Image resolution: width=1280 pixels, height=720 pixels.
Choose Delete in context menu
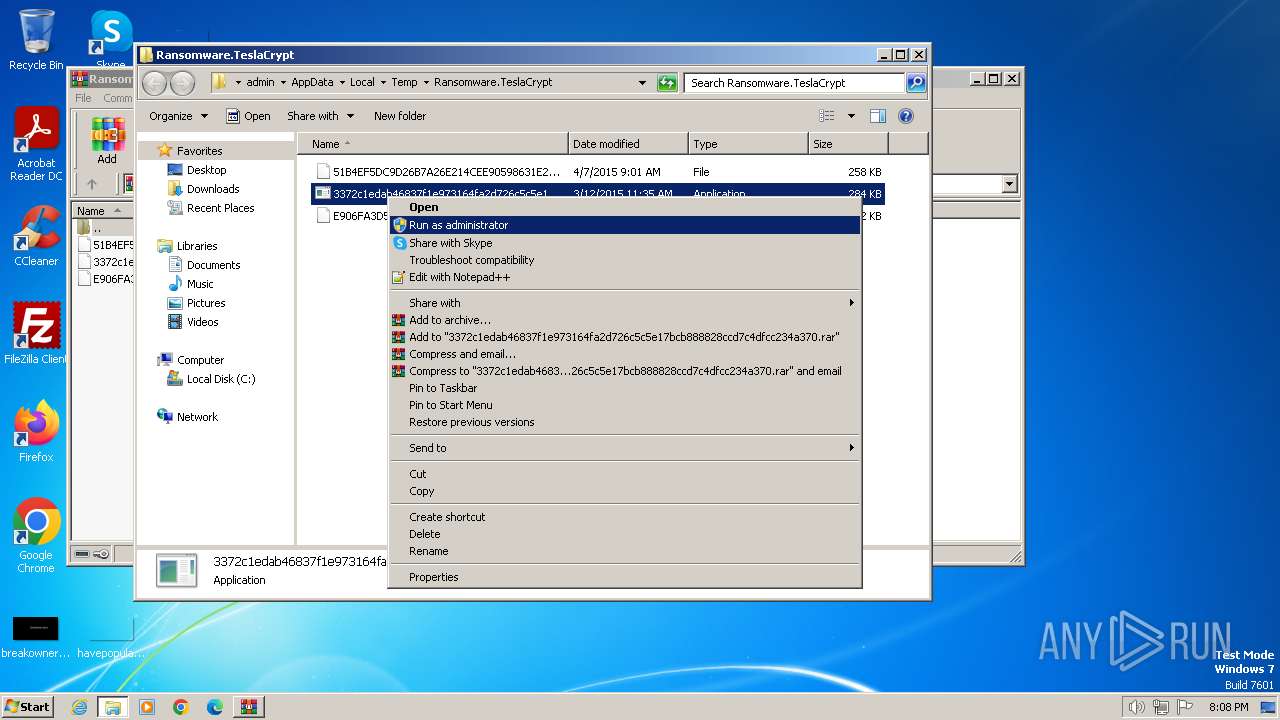click(x=624, y=534)
